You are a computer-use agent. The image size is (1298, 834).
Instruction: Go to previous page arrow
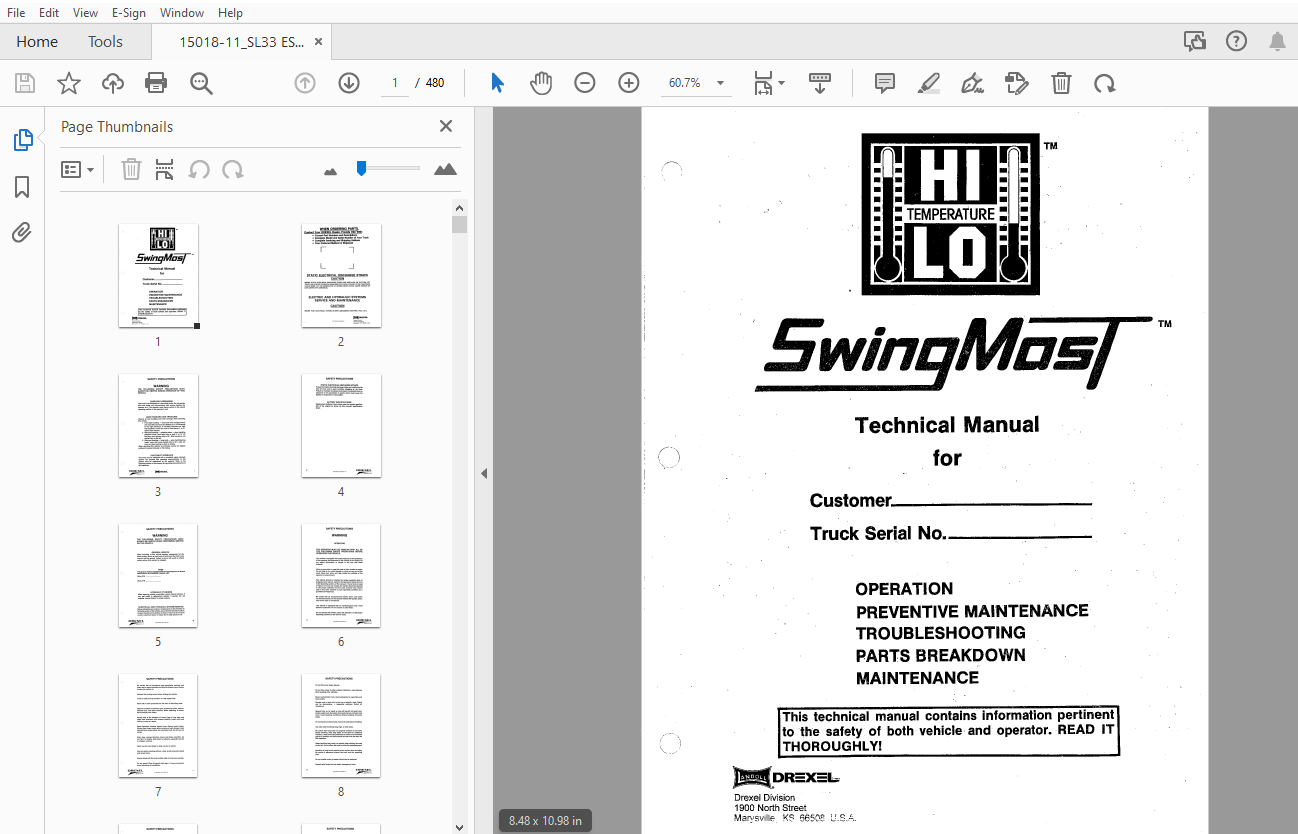click(305, 83)
